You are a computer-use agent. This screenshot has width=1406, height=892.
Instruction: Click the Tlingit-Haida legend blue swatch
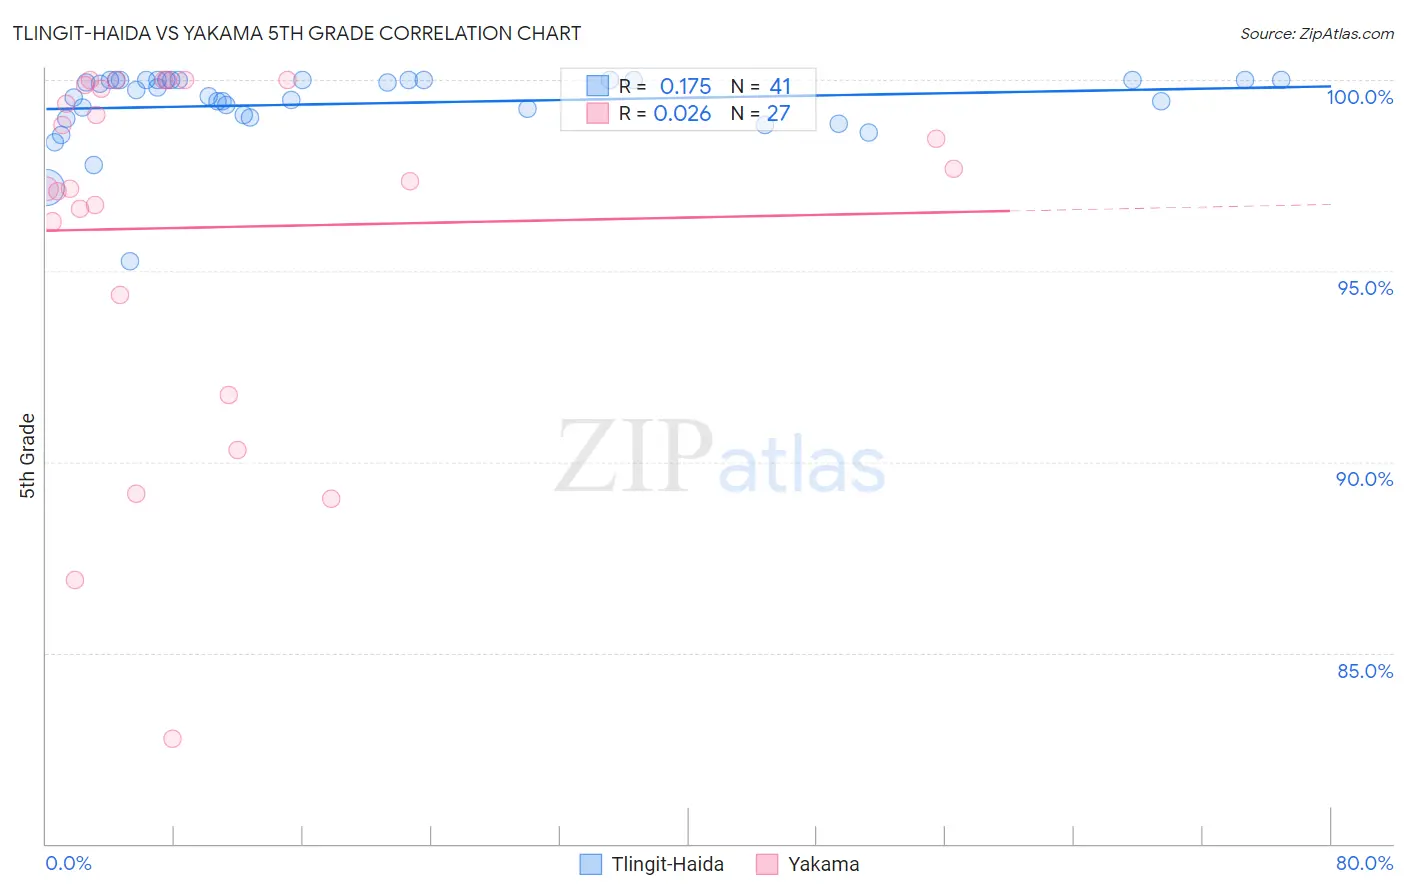[x=591, y=864]
